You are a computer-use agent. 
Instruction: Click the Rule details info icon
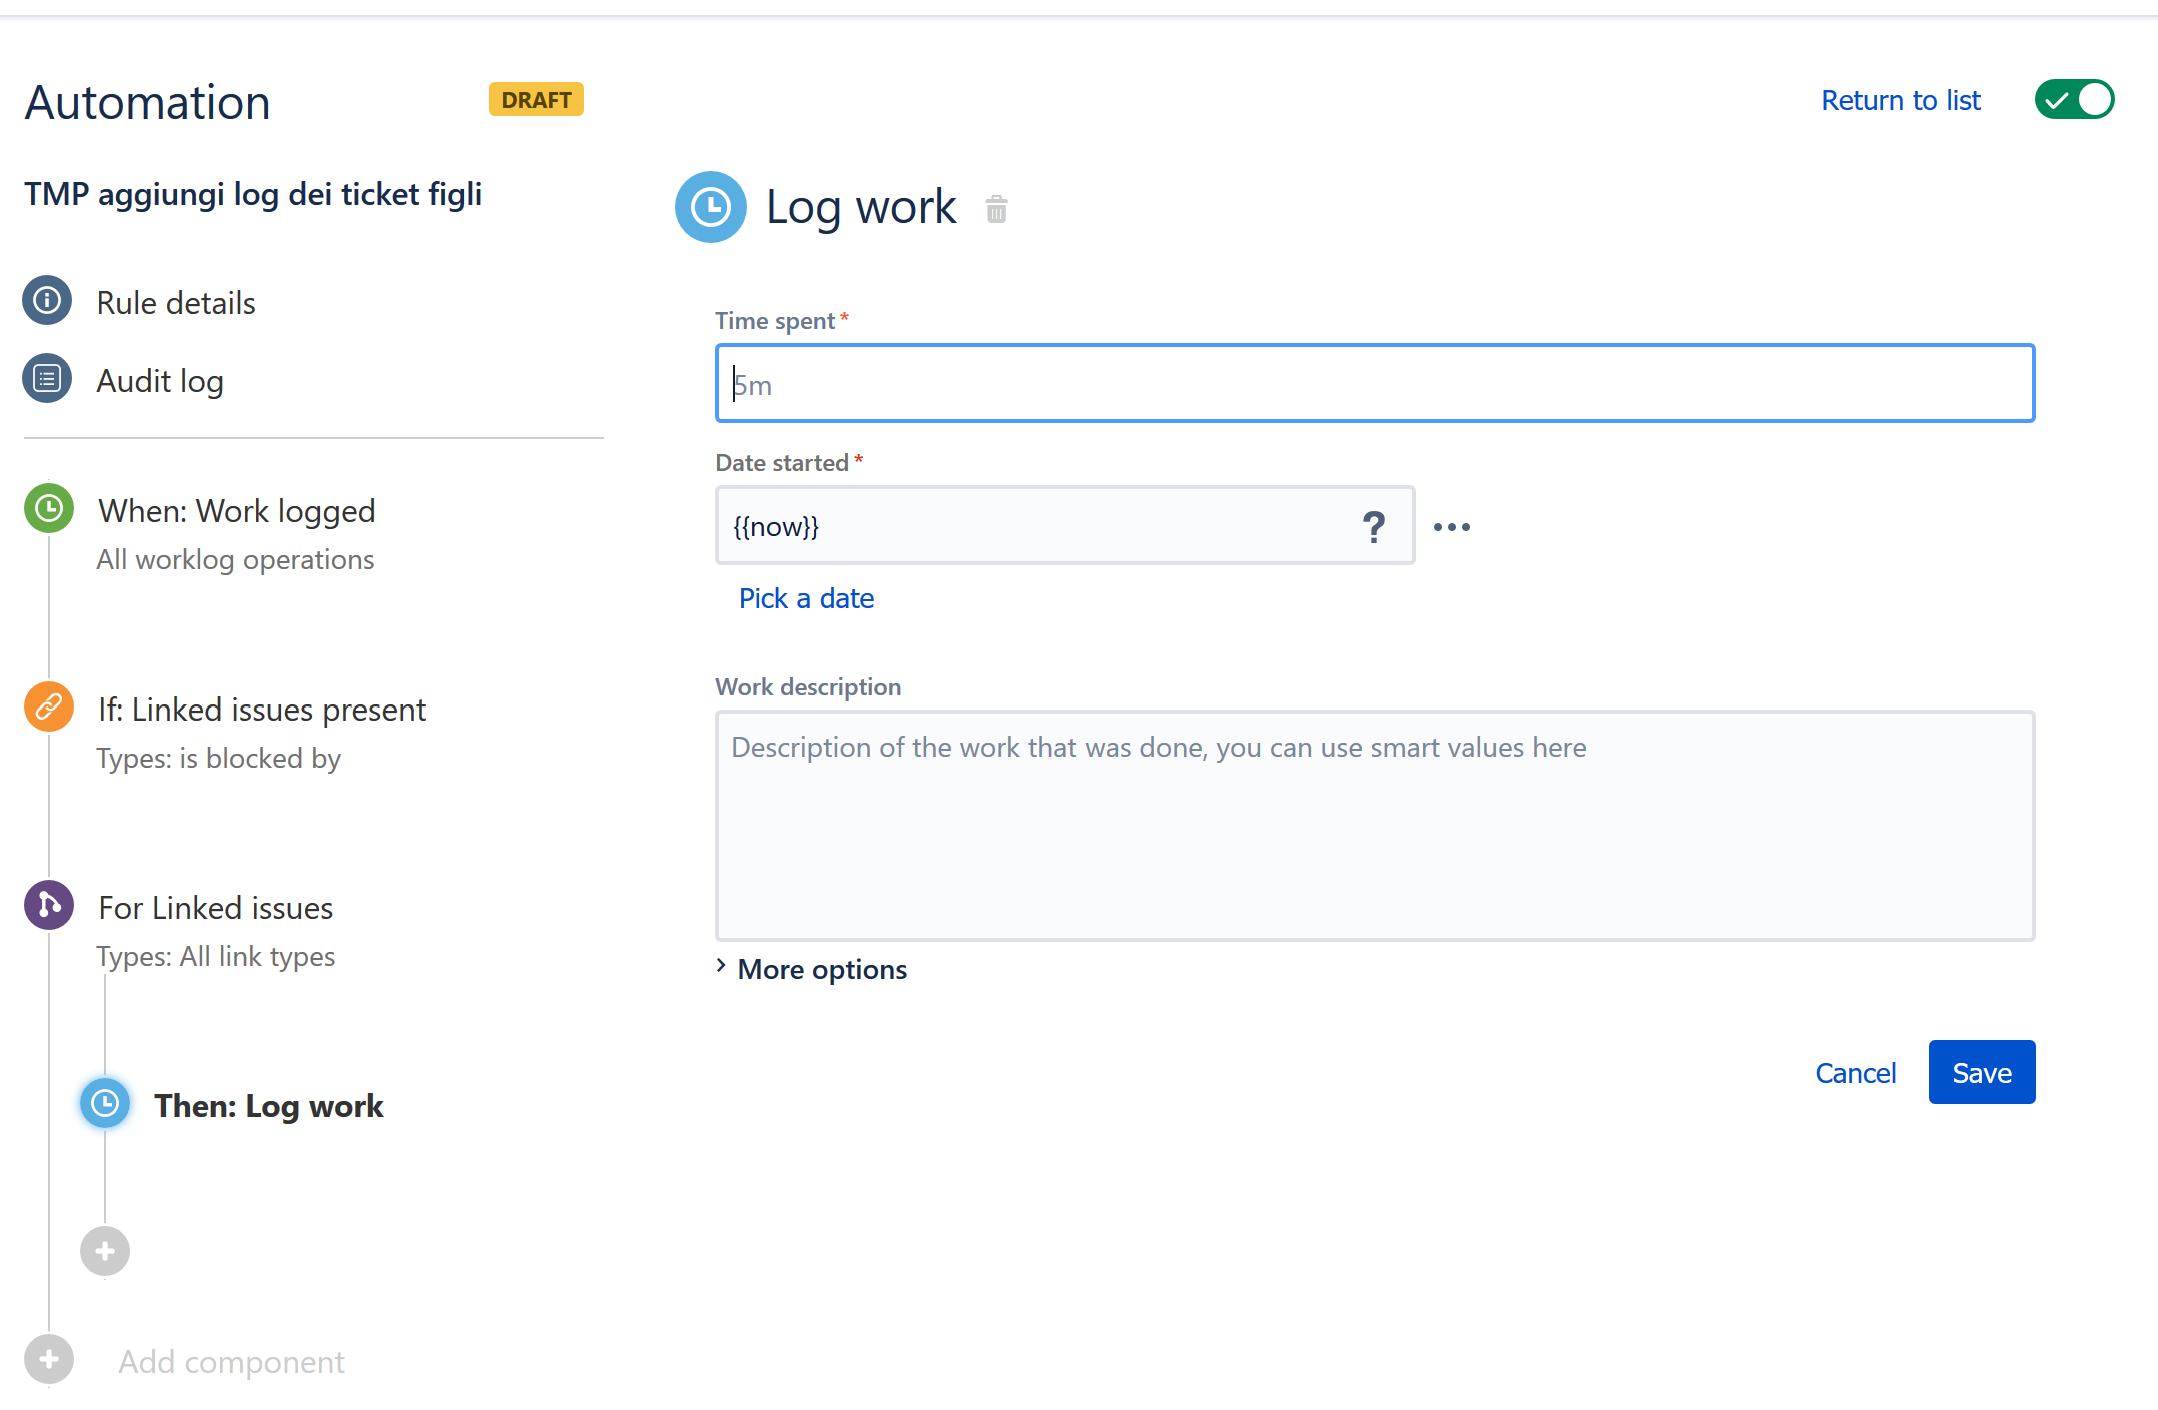click(47, 300)
